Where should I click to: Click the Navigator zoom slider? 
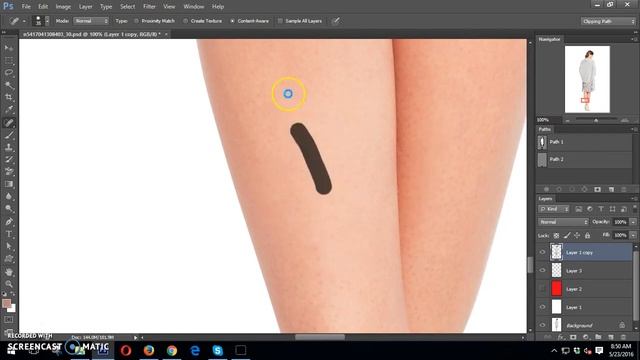click(x=596, y=120)
